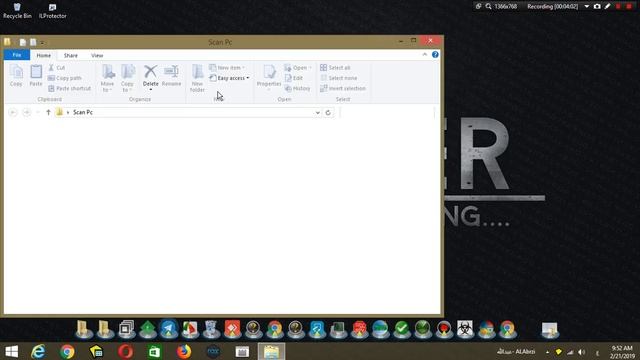Click Invert selection in ribbon

343,88
